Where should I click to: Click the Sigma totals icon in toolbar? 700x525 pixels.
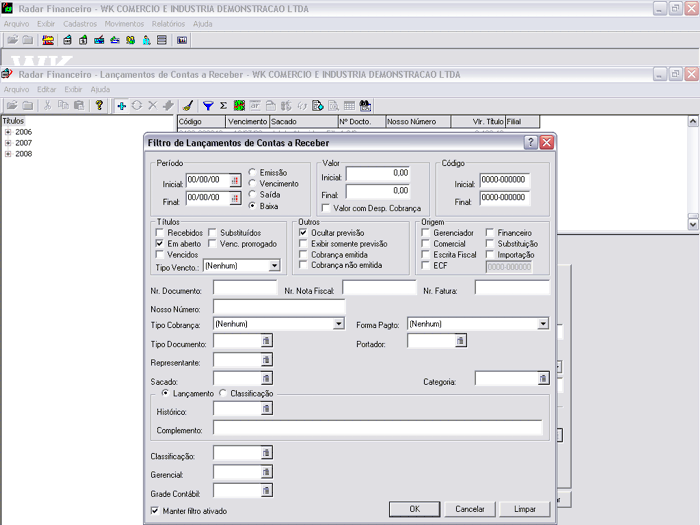(x=223, y=105)
